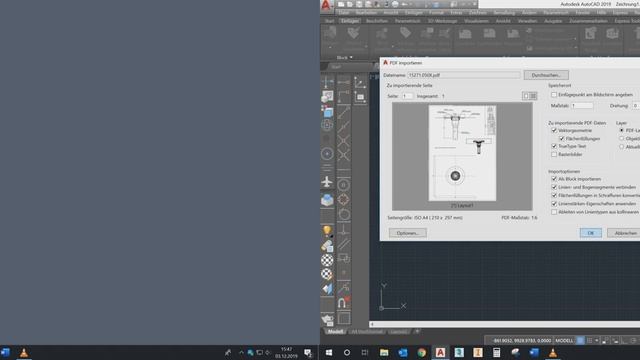This screenshot has width=640, height=360.
Task: Open the Format menu
Action: [436, 13]
